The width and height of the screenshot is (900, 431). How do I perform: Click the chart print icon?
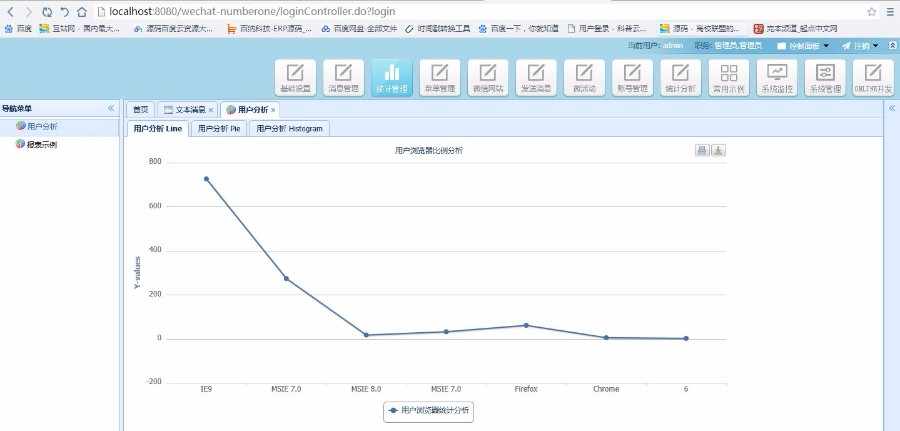(x=702, y=150)
